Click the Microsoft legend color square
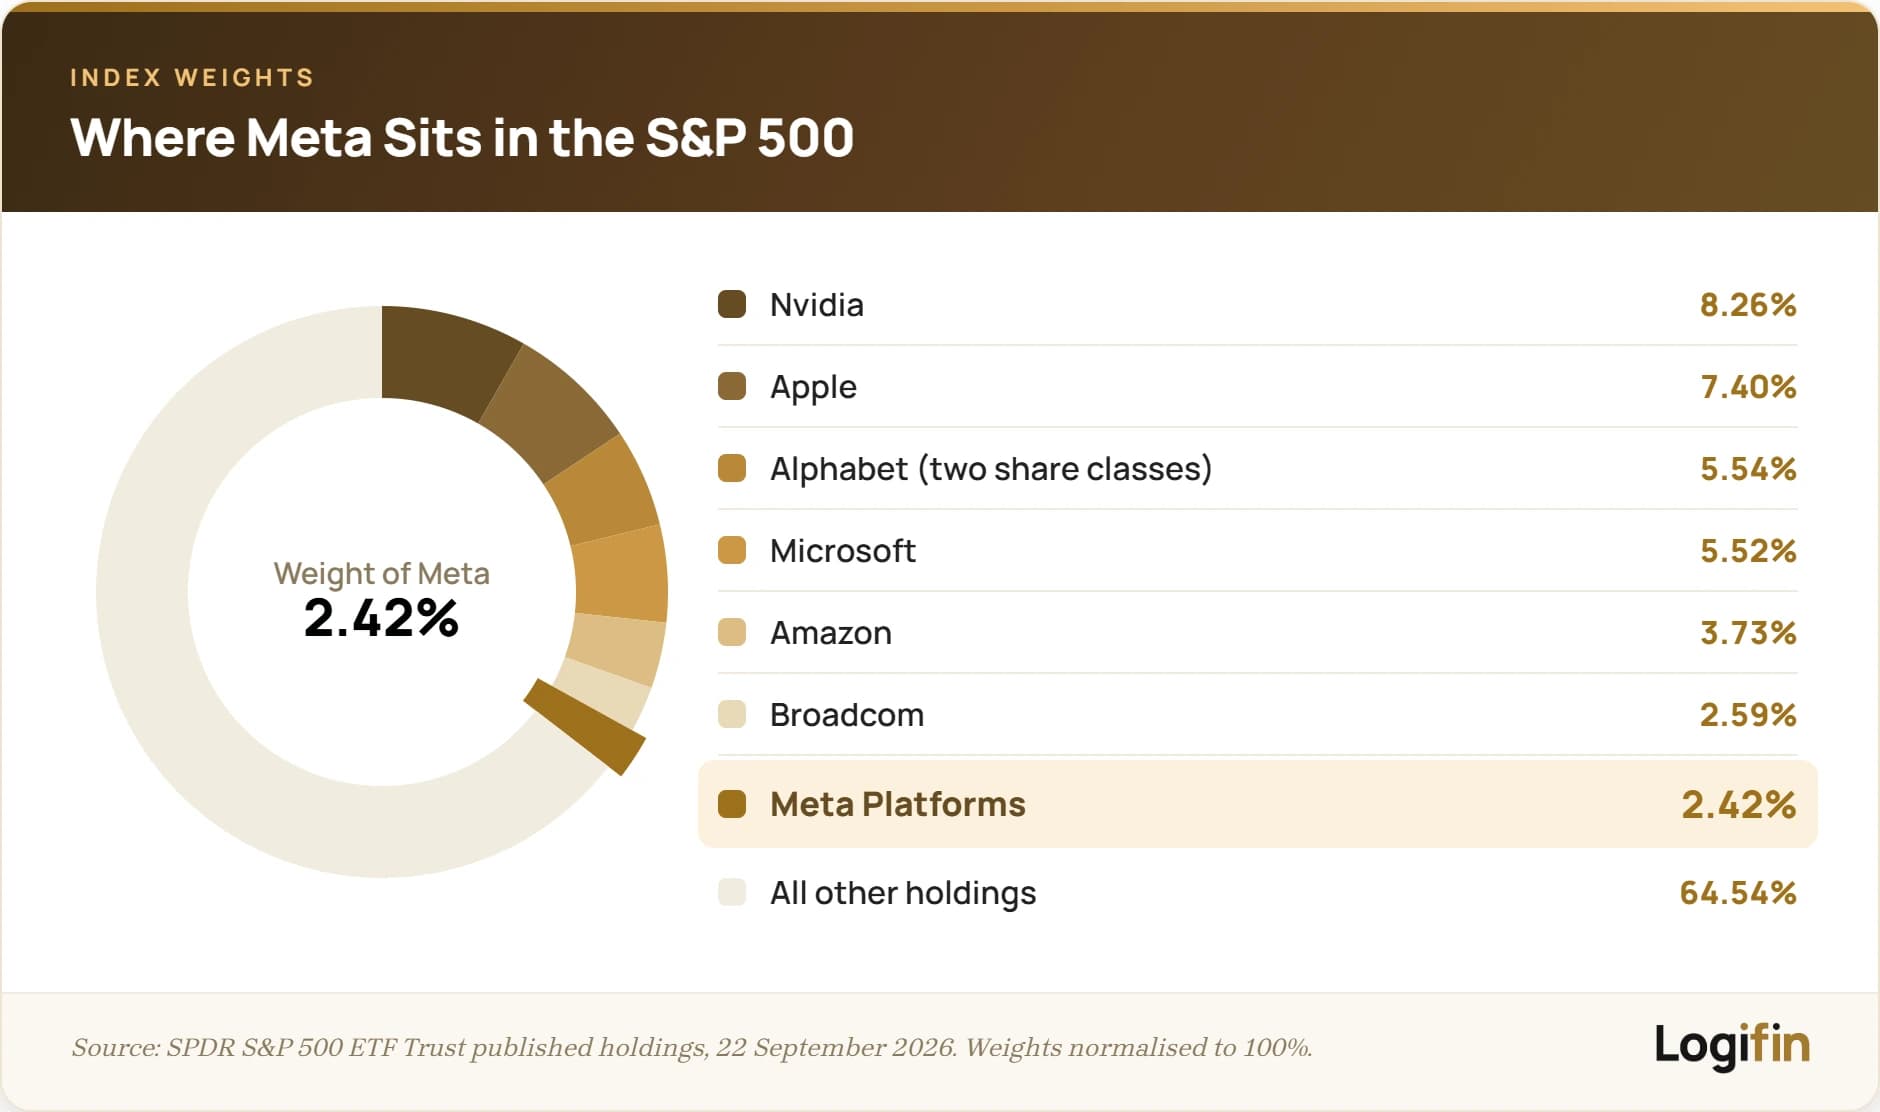Screen dimensions: 1880x1112 coord(732,550)
